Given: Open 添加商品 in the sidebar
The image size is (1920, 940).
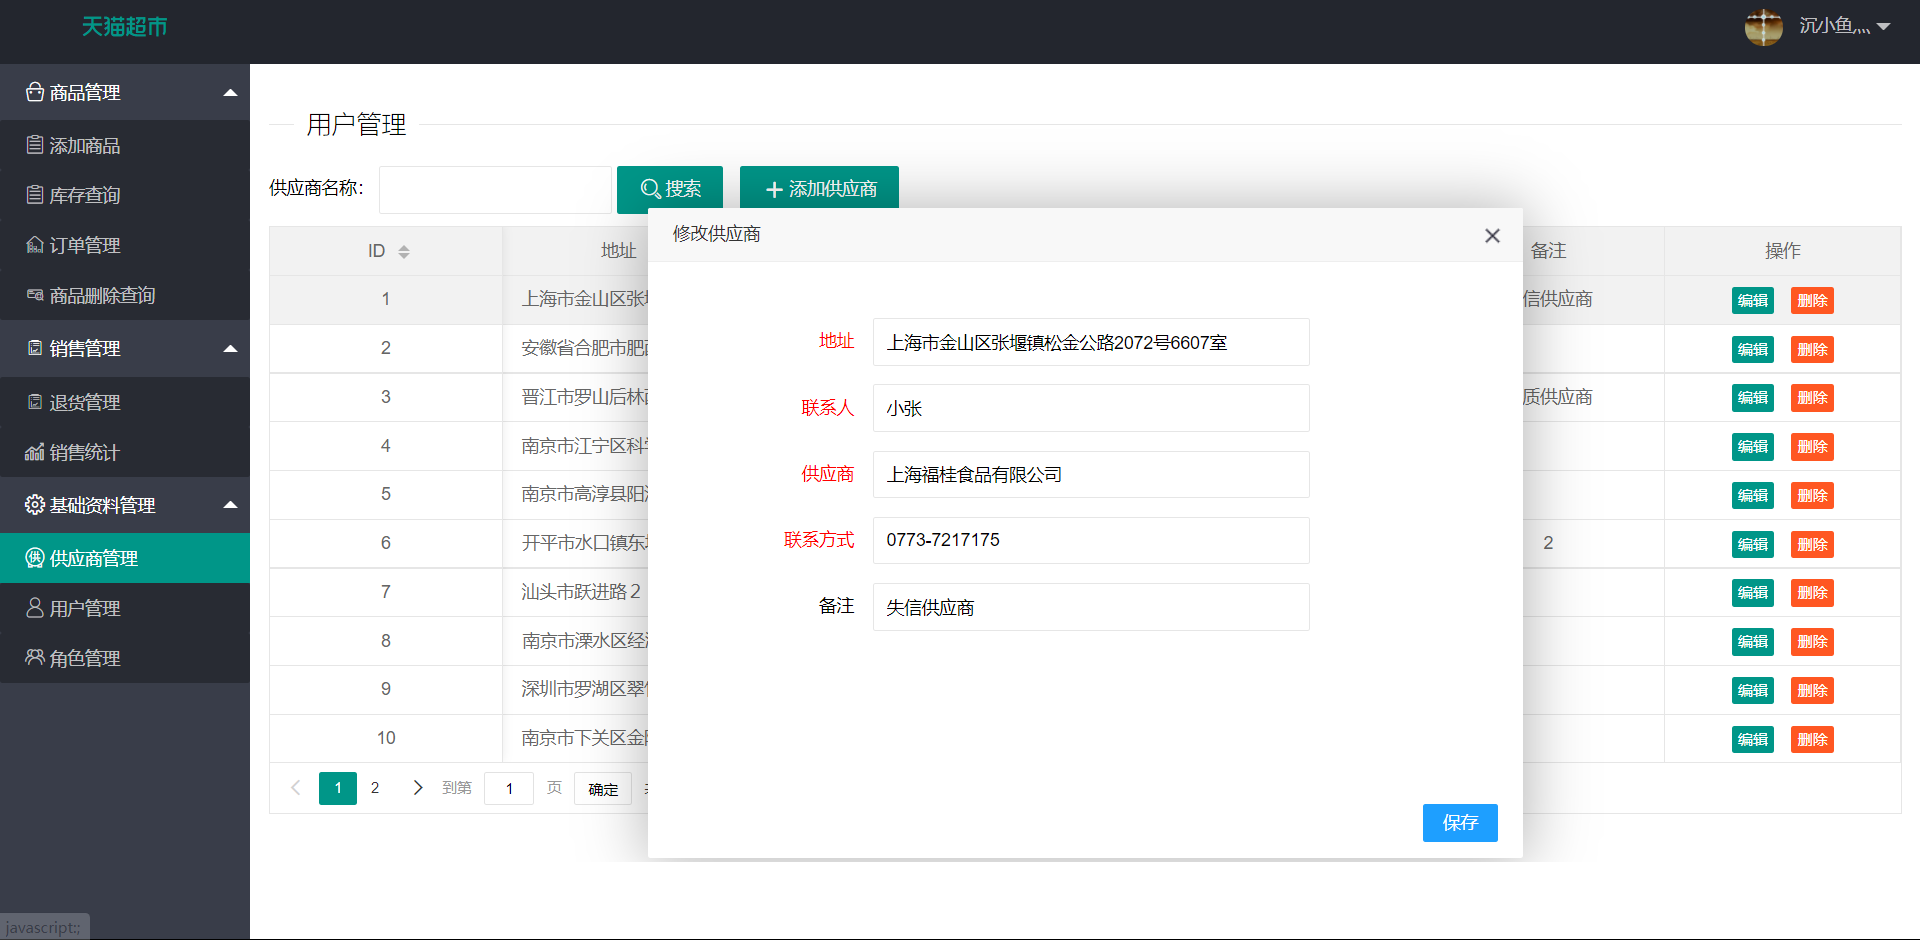Looking at the screenshot, I should (x=85, y=146).
